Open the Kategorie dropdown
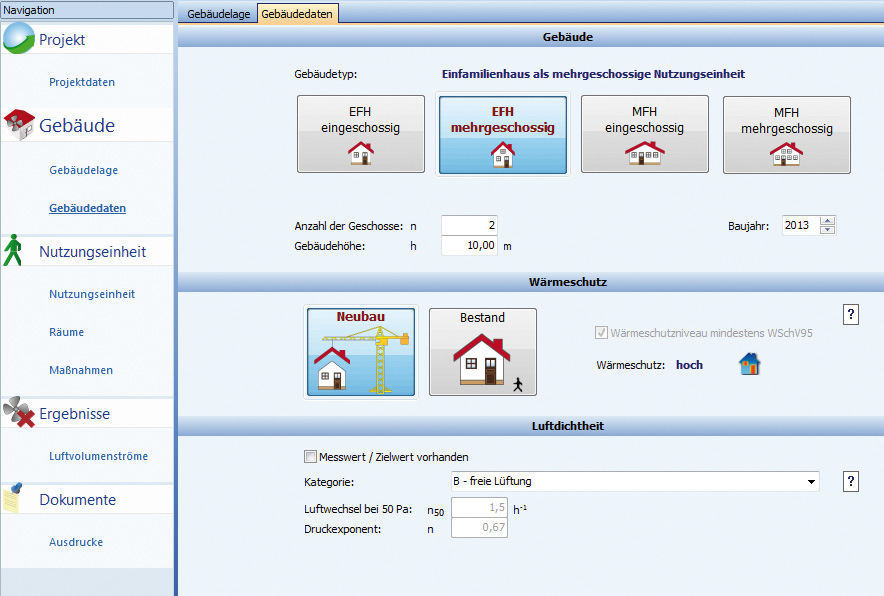Viewport: 884px width, 596px height. (811, 482)
